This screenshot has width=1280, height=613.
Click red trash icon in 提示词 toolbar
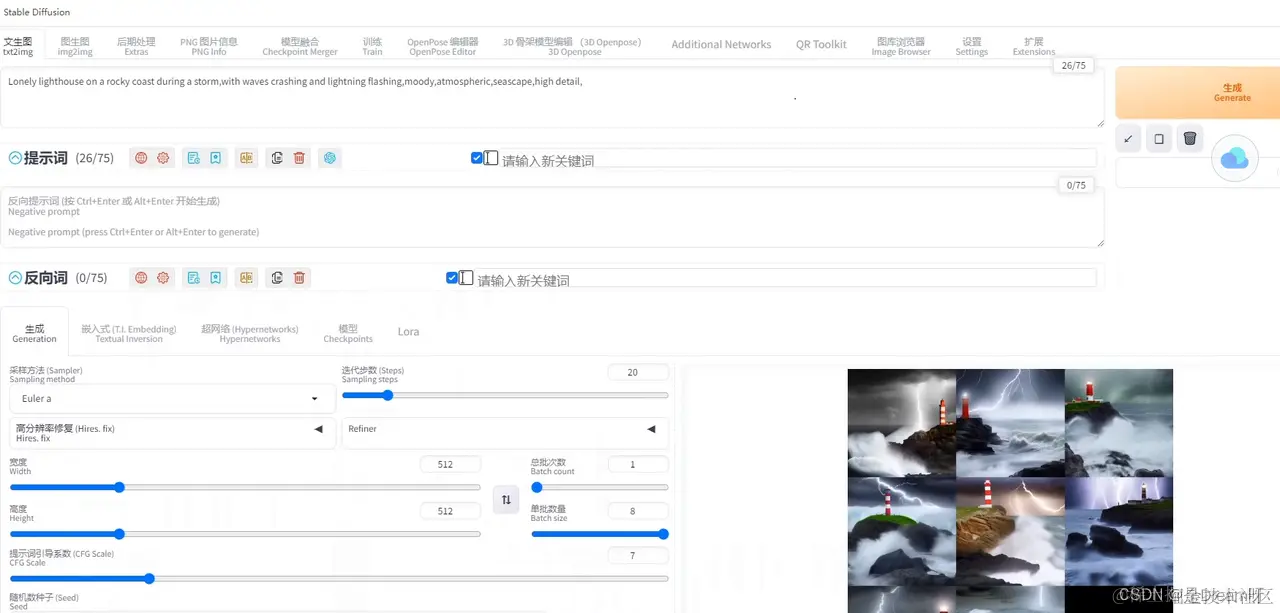pyautogui.click(x=299, y=158)
